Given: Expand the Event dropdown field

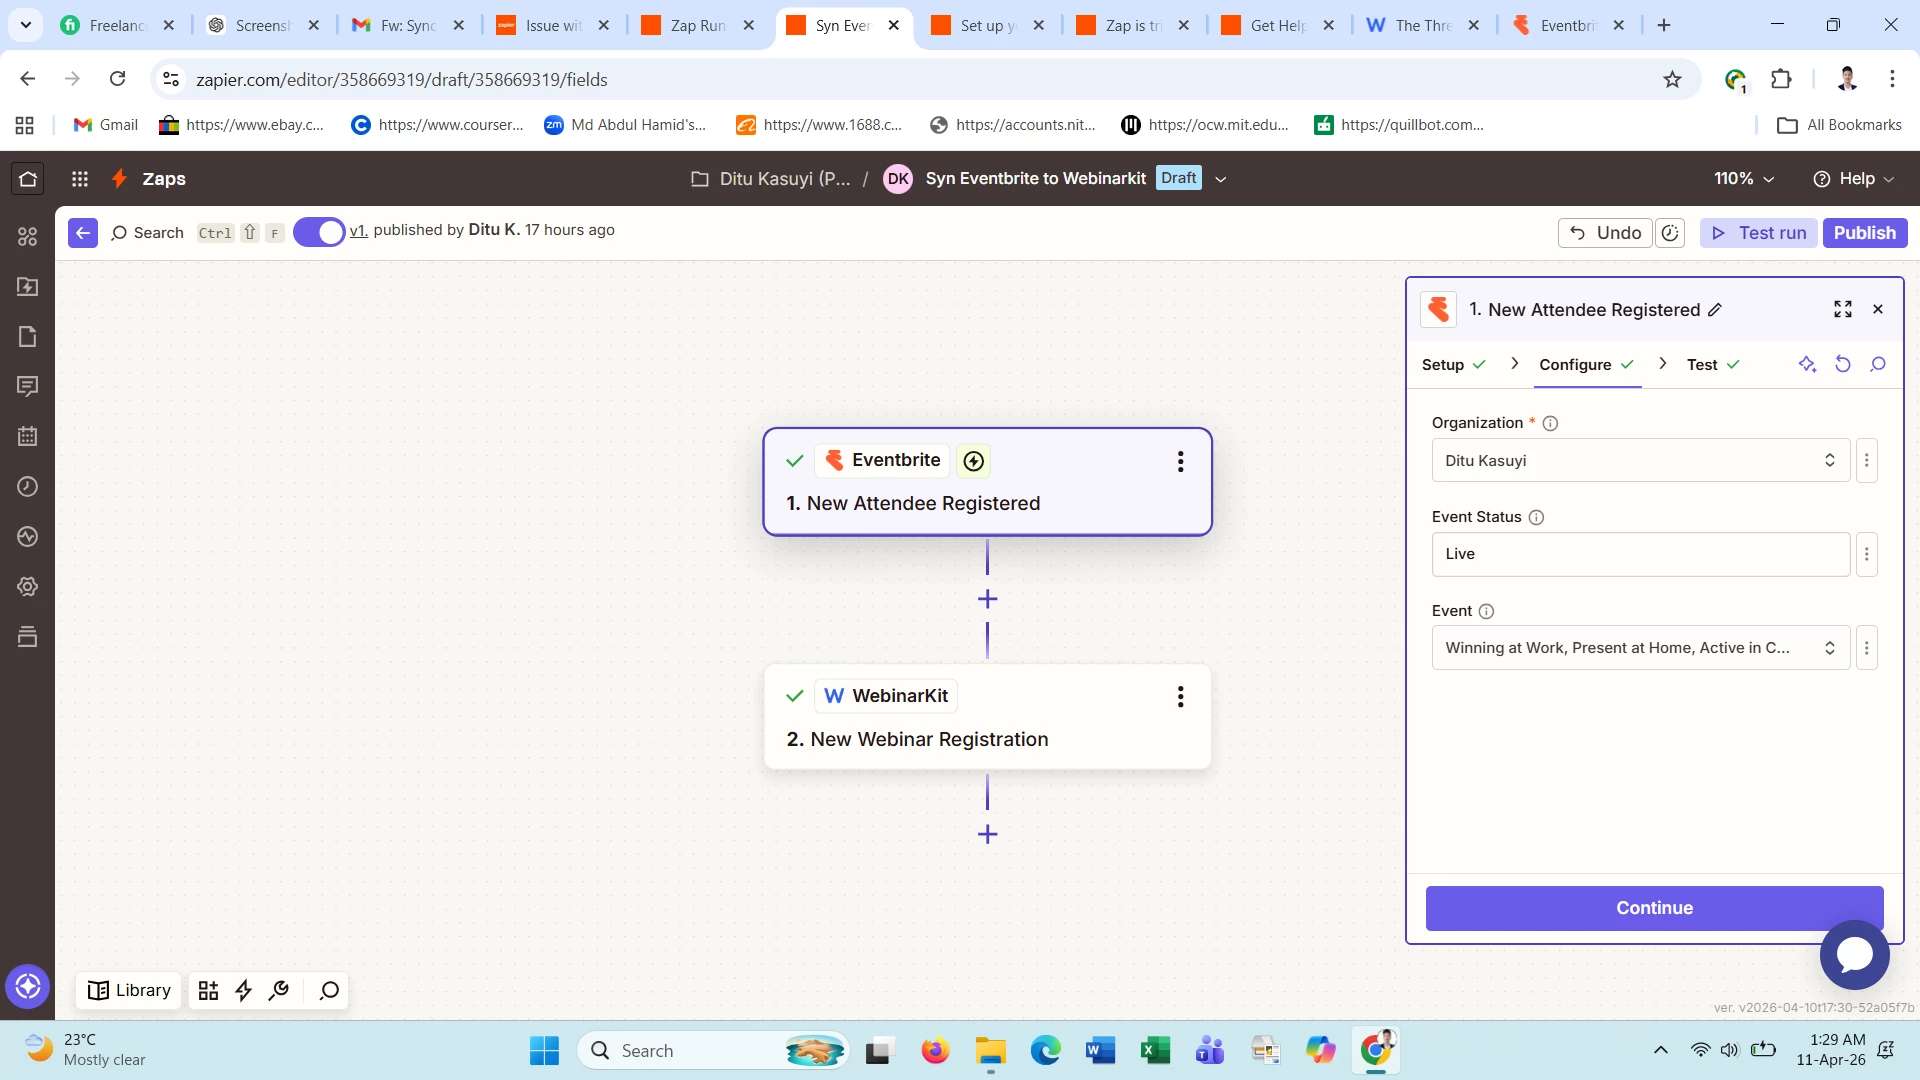Looking at the screenshot, I should 1640,648.
